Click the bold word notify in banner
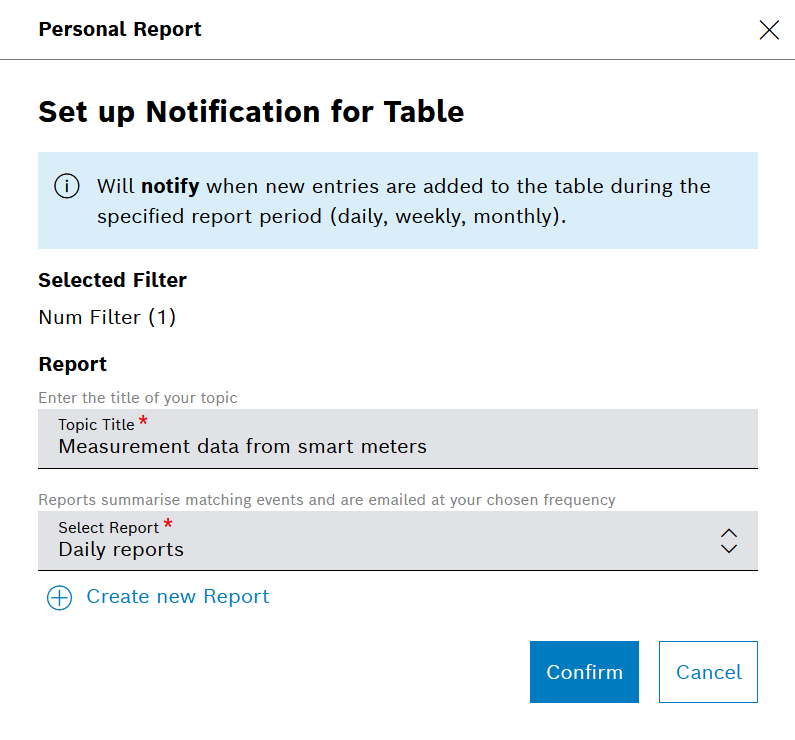Screen dimensions: 795x740 (170, 186)
